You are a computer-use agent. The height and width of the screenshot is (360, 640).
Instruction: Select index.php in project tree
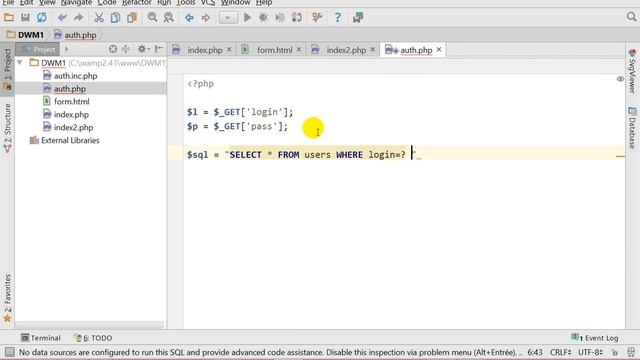click(66, 114)
